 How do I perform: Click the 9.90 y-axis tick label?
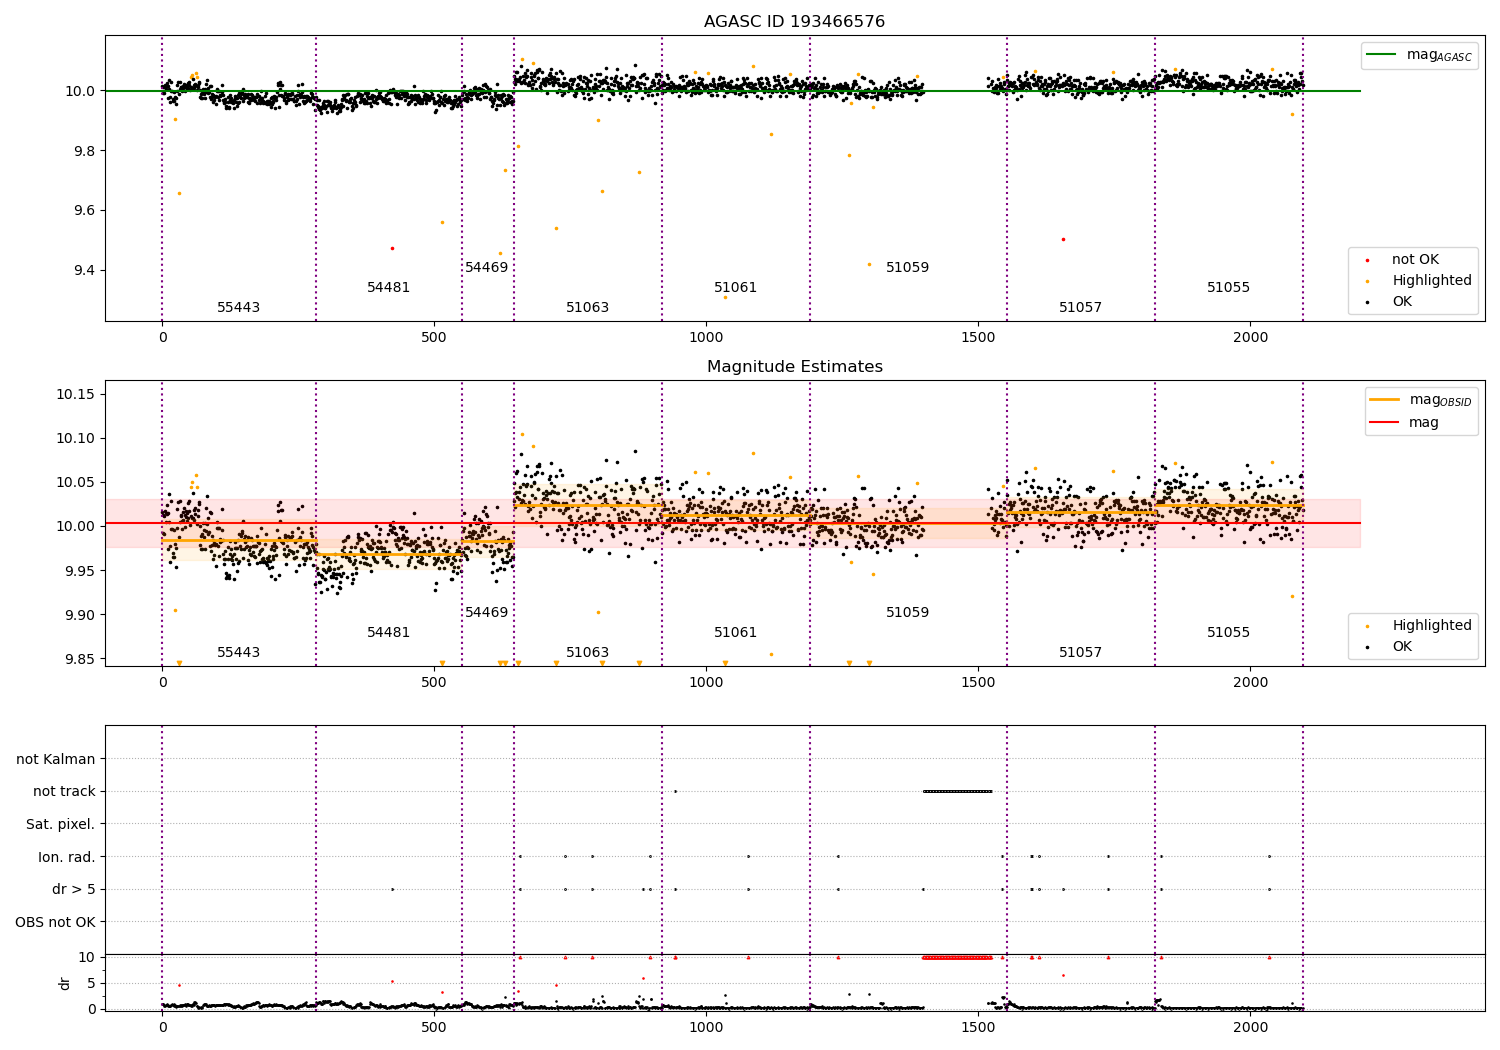tap(79, 616)
